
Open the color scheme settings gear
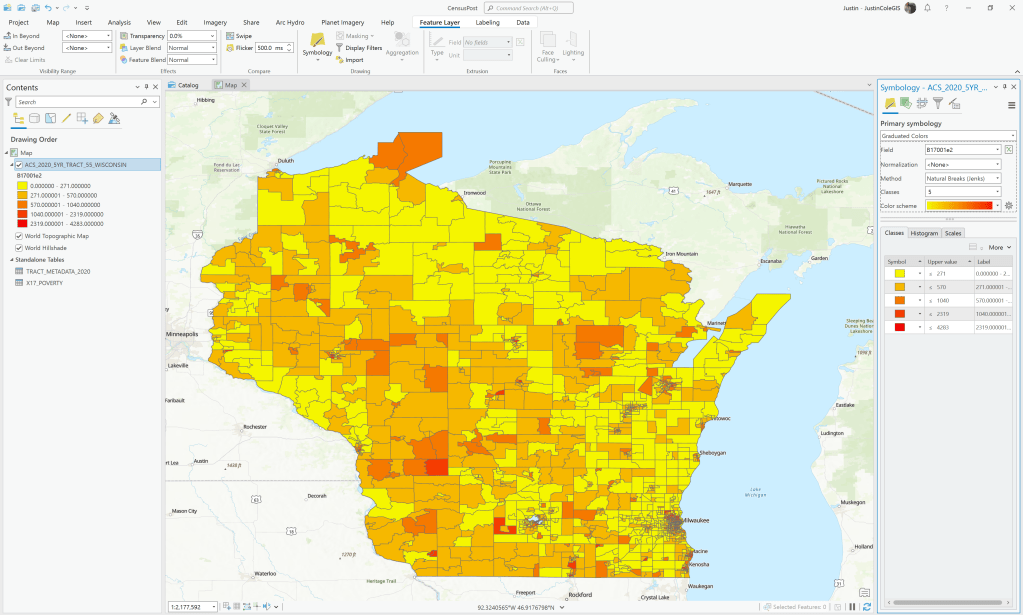click(1009, 205)
